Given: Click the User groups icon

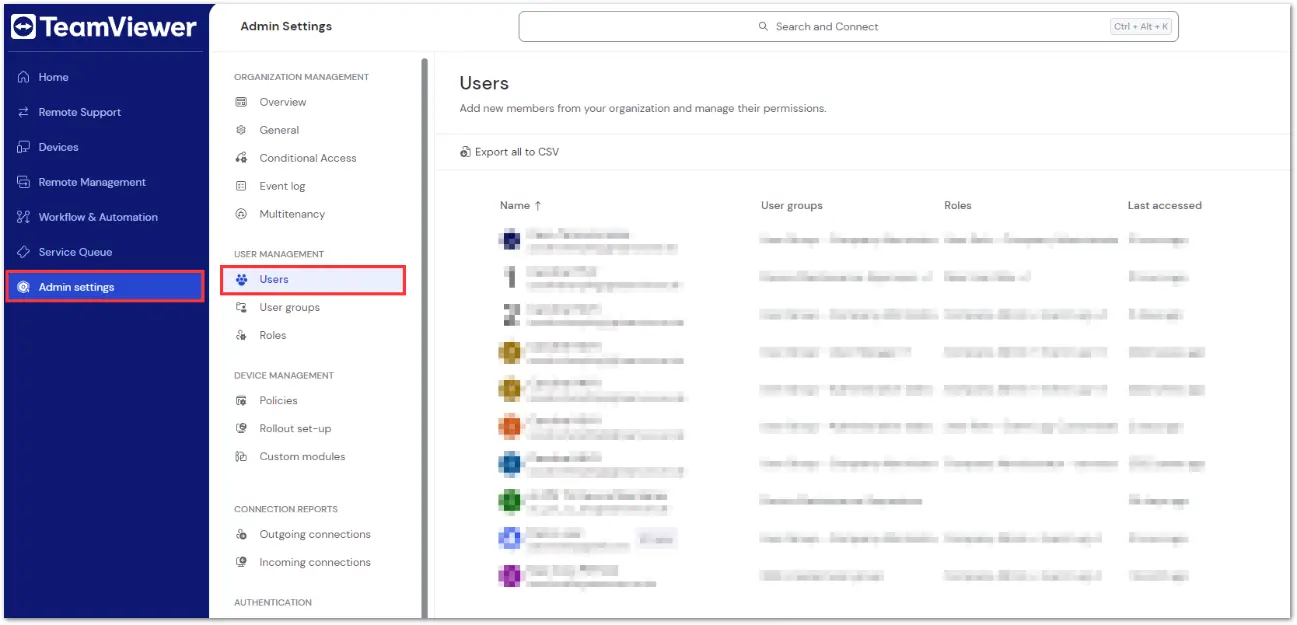Looking at the screenshot, I should [241, 307].
